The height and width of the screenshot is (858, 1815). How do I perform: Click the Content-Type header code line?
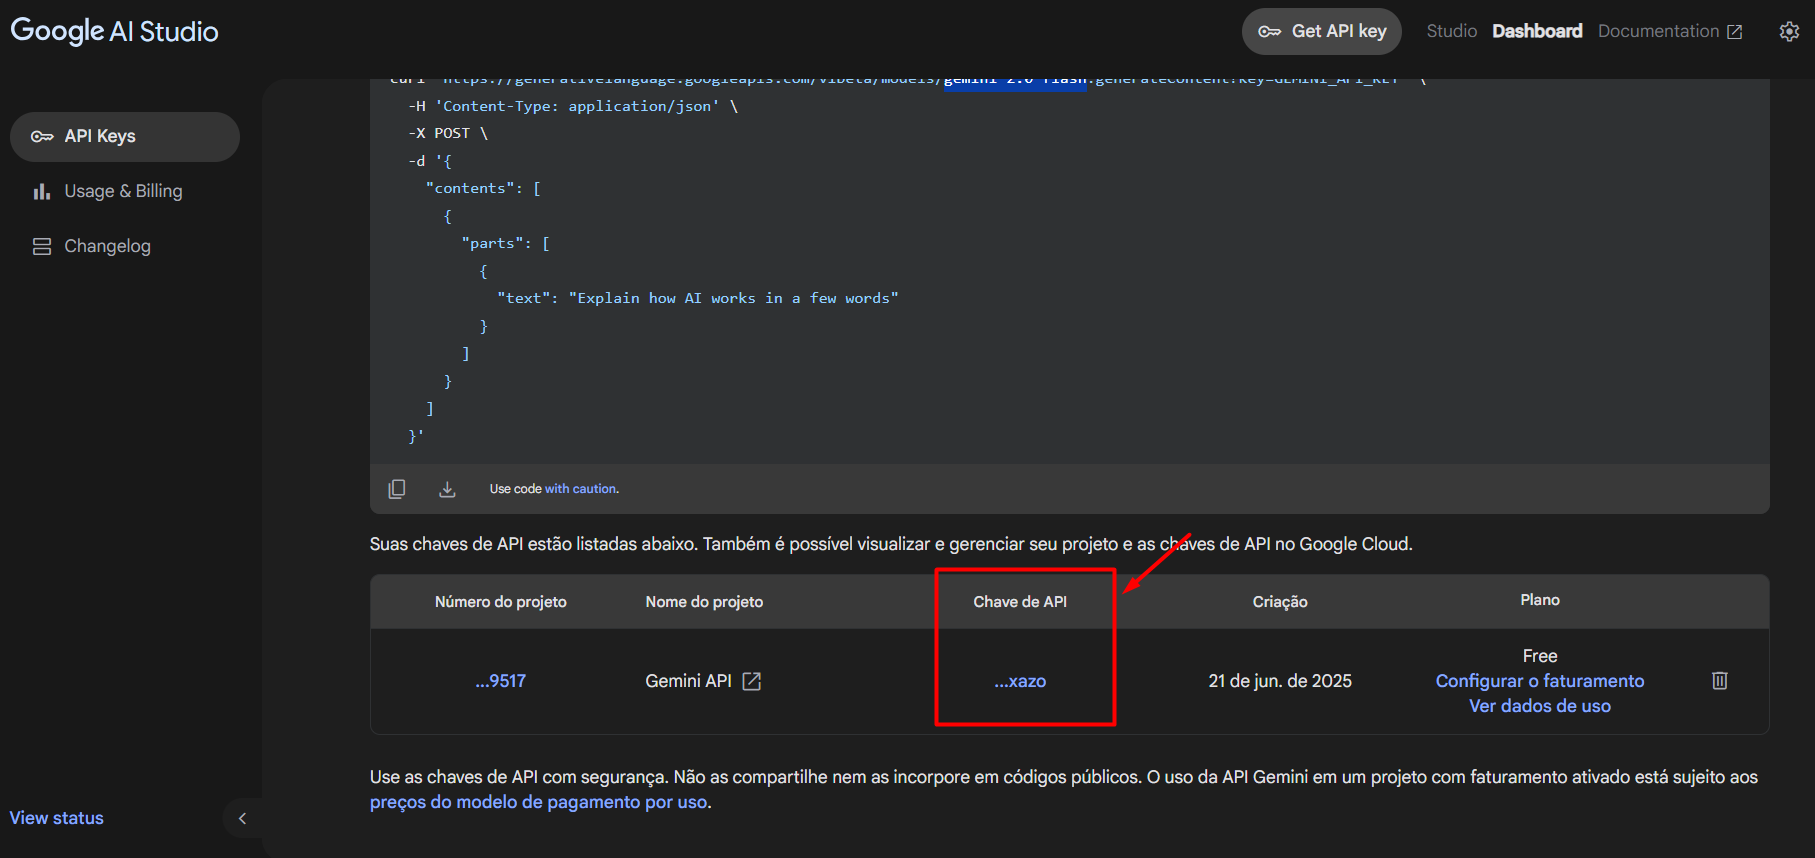point(573,106)
